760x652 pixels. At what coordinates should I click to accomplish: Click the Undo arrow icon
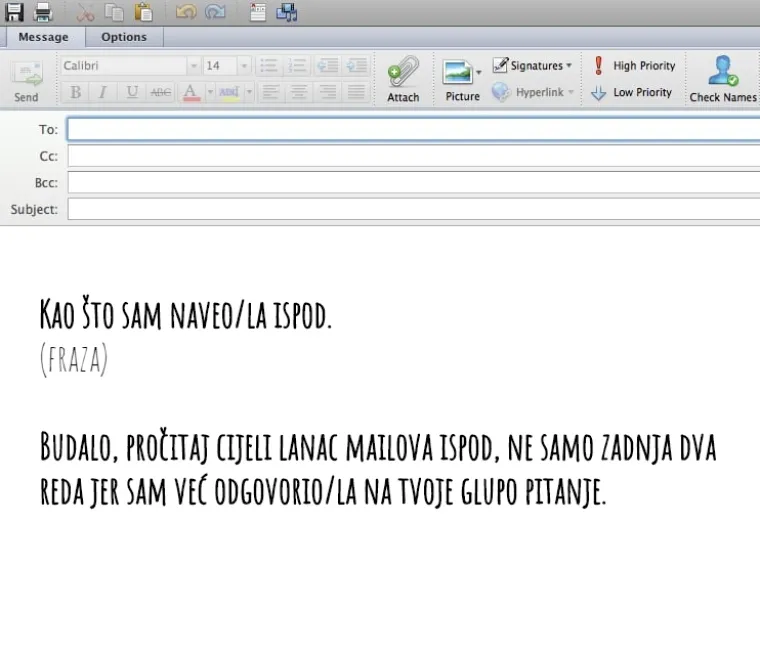tap(186, 12)
